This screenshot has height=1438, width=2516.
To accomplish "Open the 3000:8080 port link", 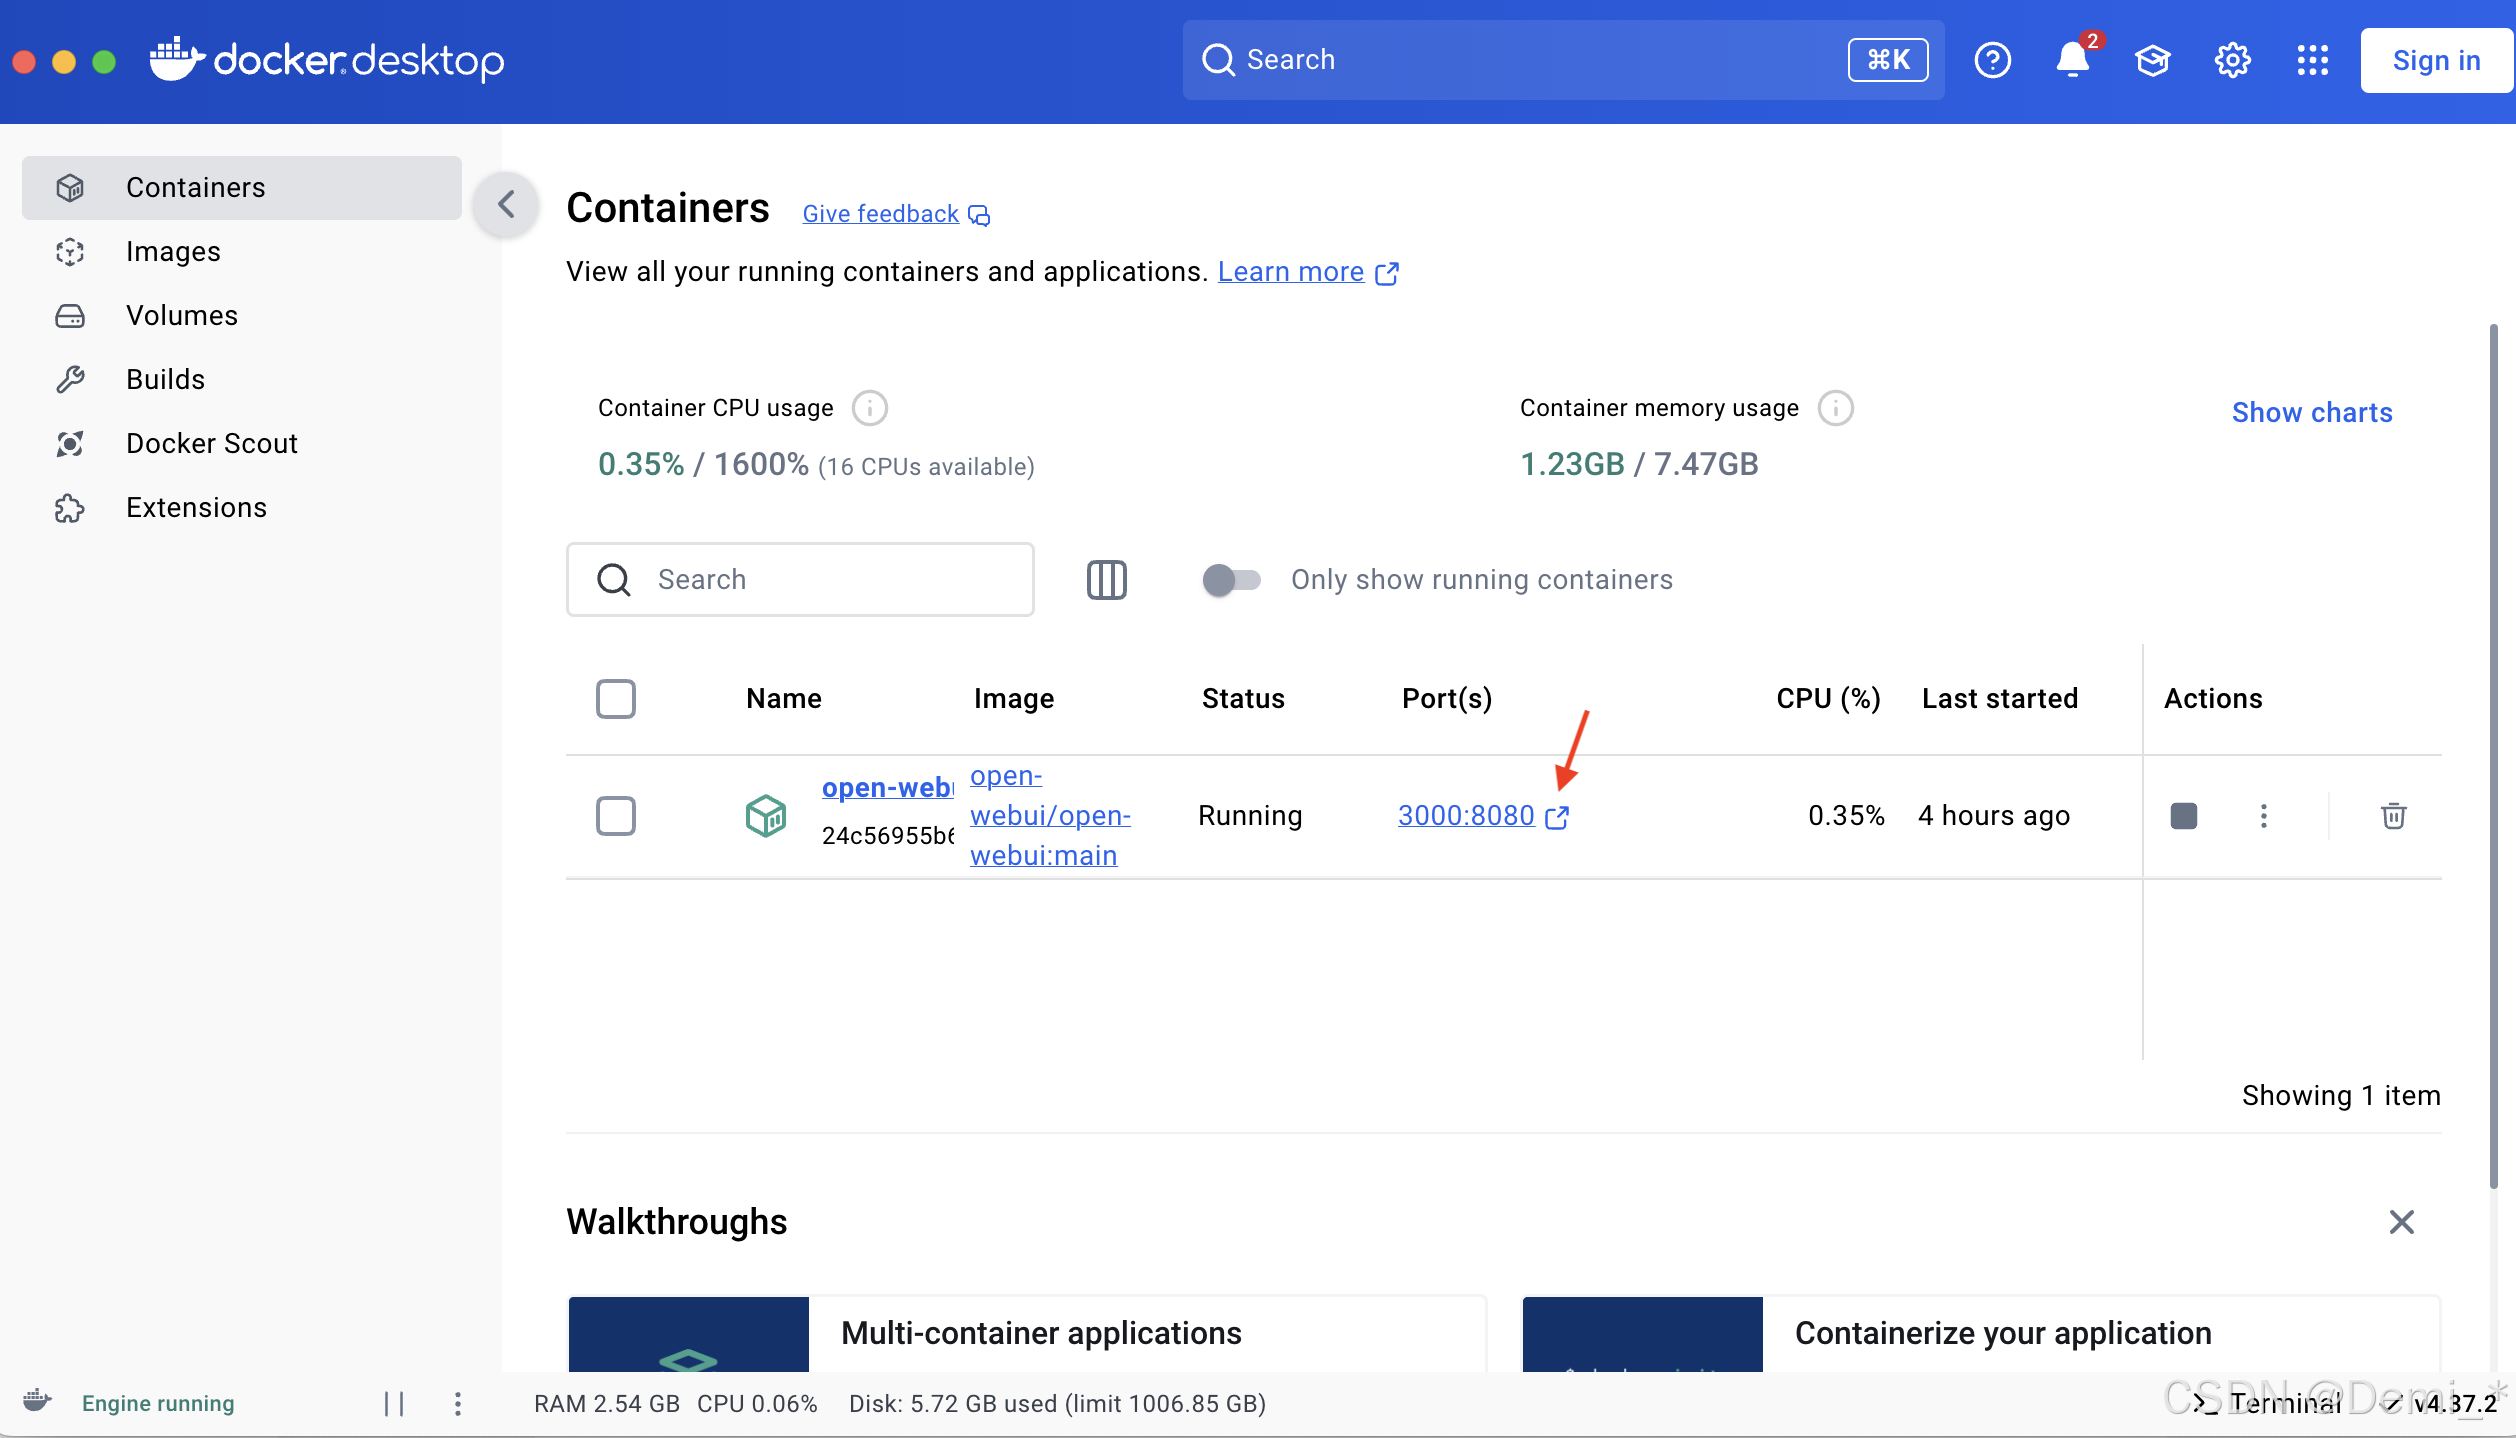I will click(1466, 816).
